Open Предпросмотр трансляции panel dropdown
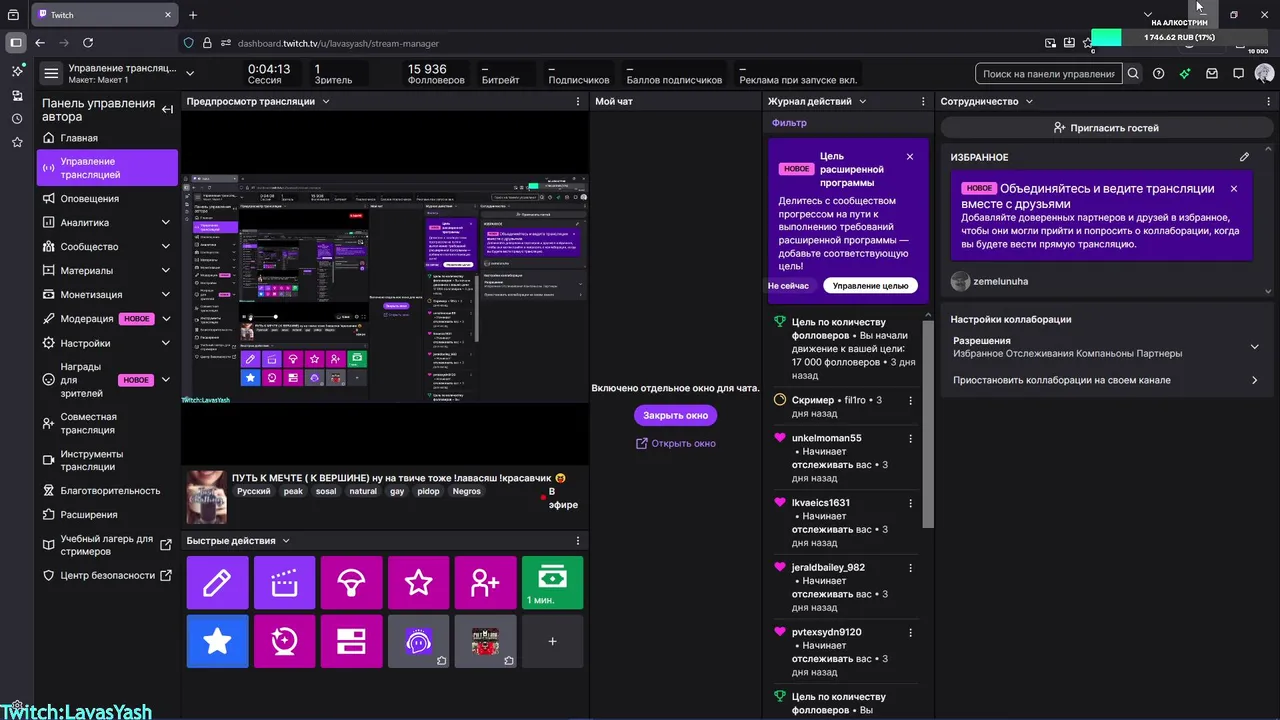 pos(326,102)
